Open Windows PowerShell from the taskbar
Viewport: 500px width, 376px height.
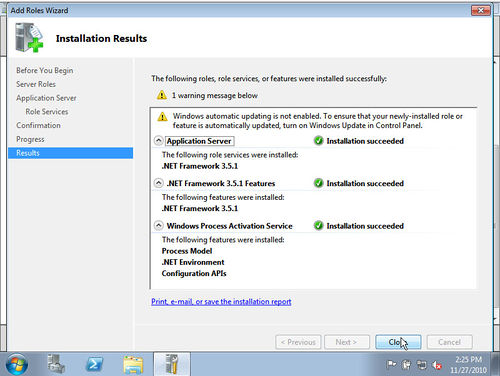94,364
